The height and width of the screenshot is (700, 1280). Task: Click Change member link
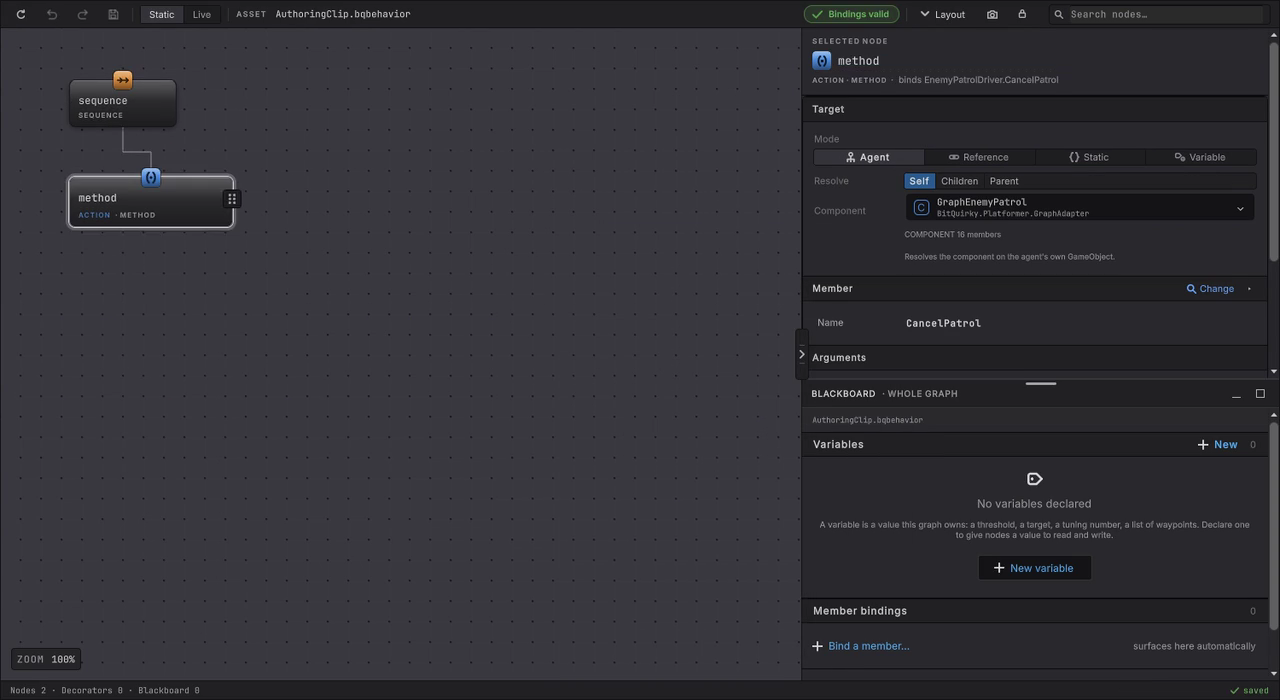(x=1211, y=289)
